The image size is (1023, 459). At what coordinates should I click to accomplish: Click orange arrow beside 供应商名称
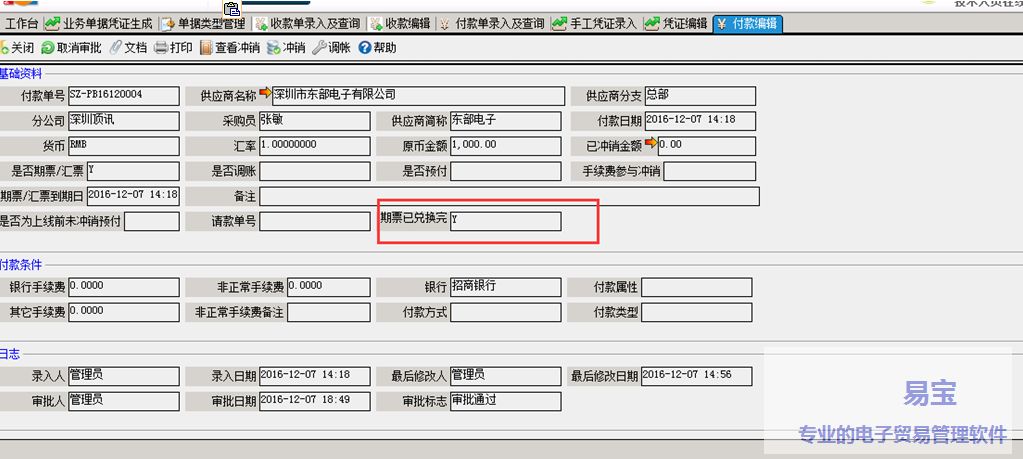click(x=265, y=94)
